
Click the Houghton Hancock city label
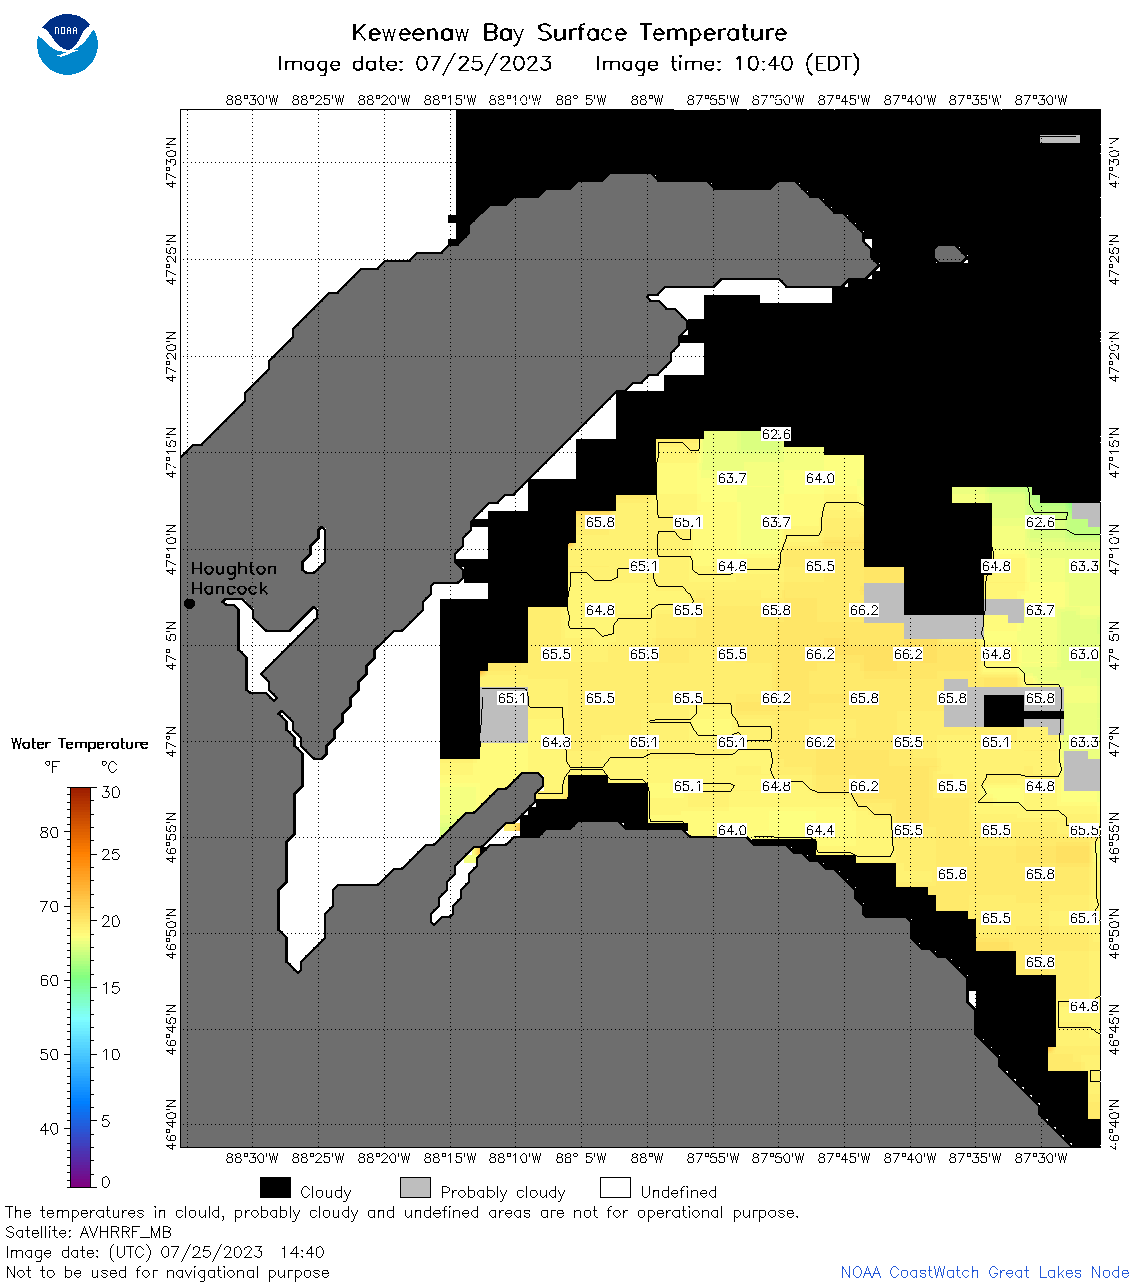pos(233,578)
